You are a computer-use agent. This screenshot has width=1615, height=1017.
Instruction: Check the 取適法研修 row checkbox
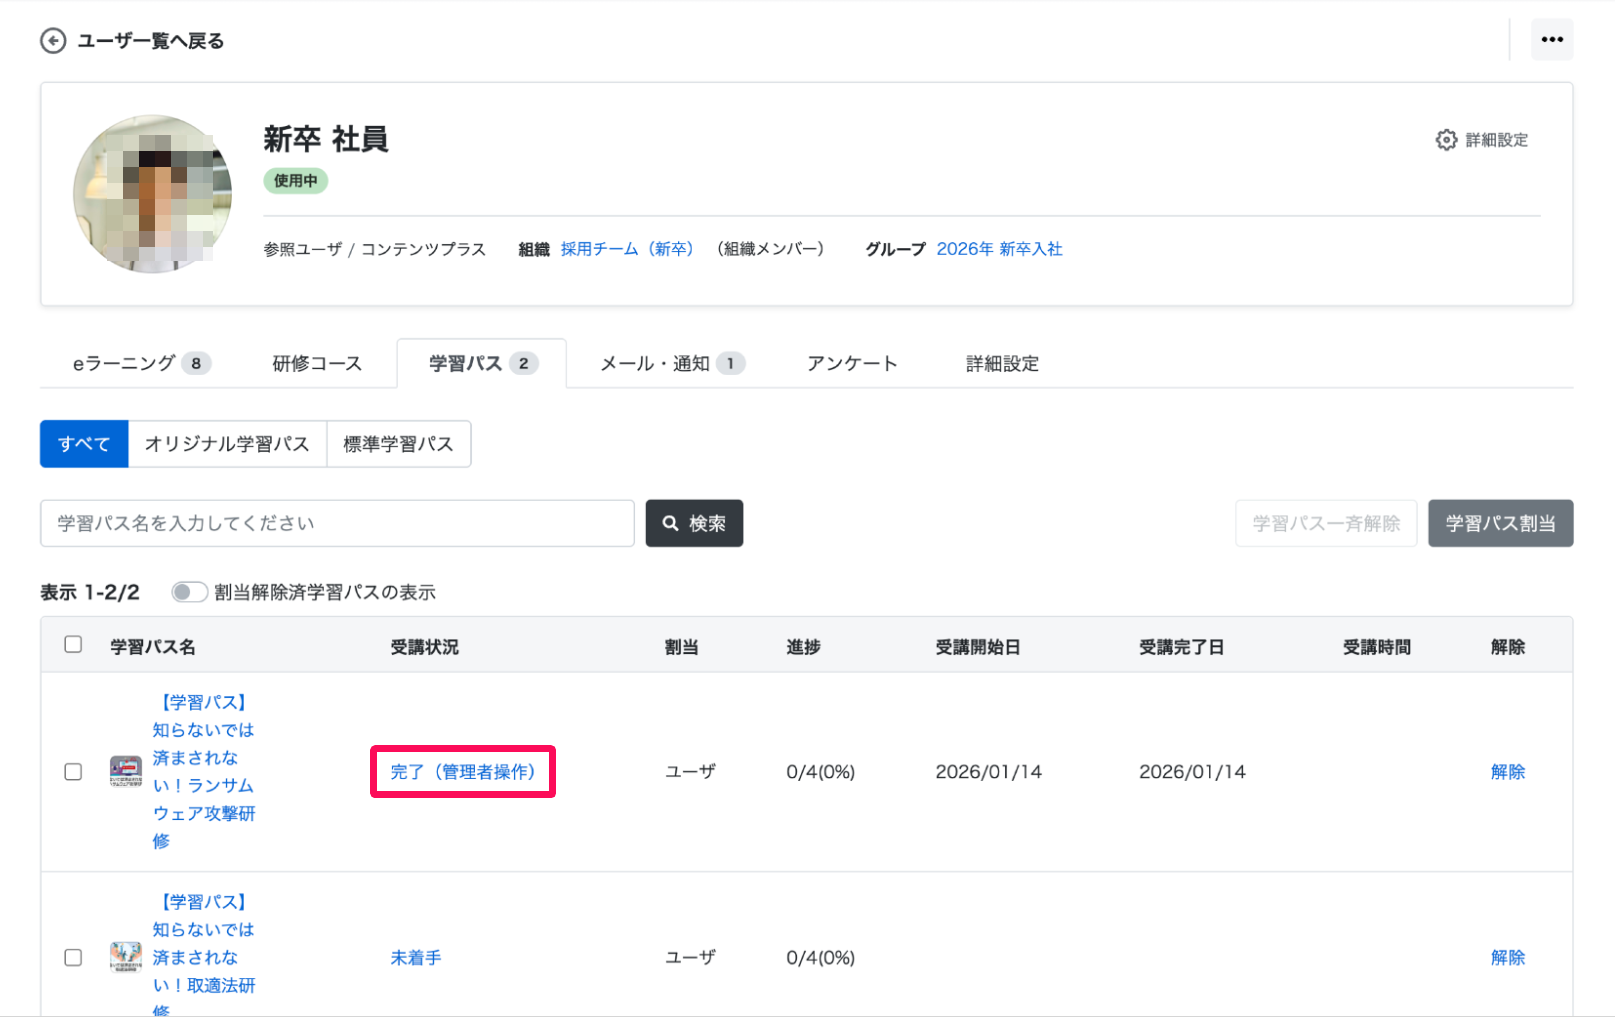coord(73,958)
